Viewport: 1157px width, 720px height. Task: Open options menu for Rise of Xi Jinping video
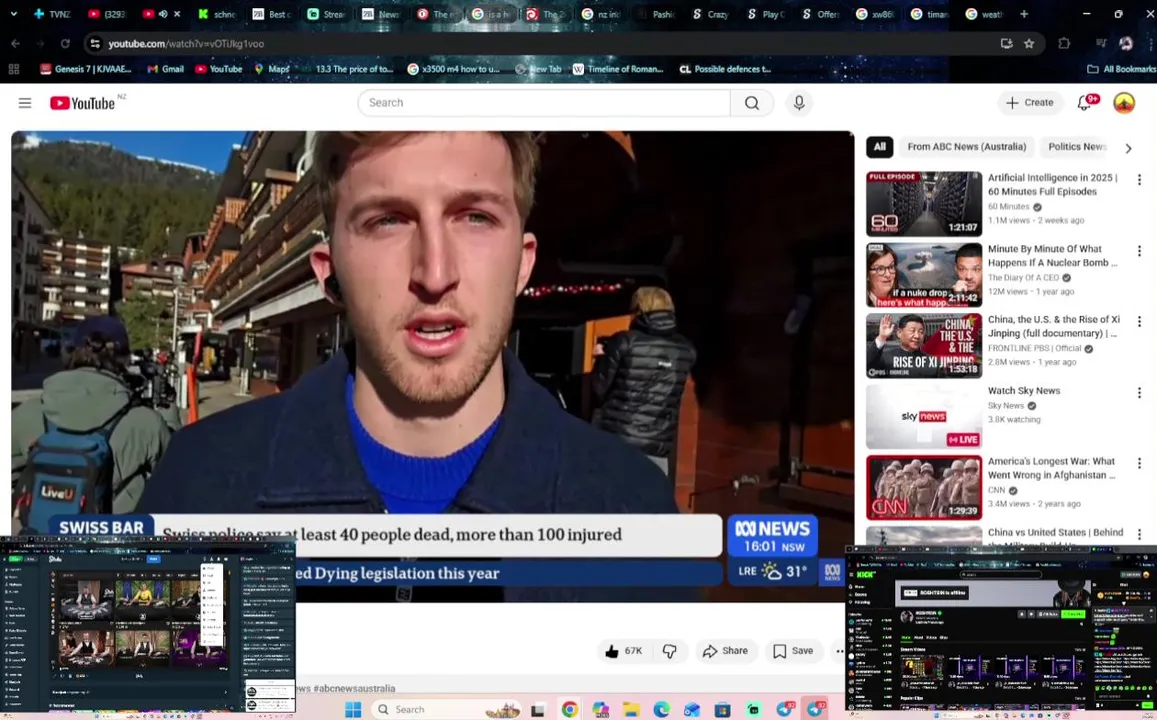(1139, 322)
